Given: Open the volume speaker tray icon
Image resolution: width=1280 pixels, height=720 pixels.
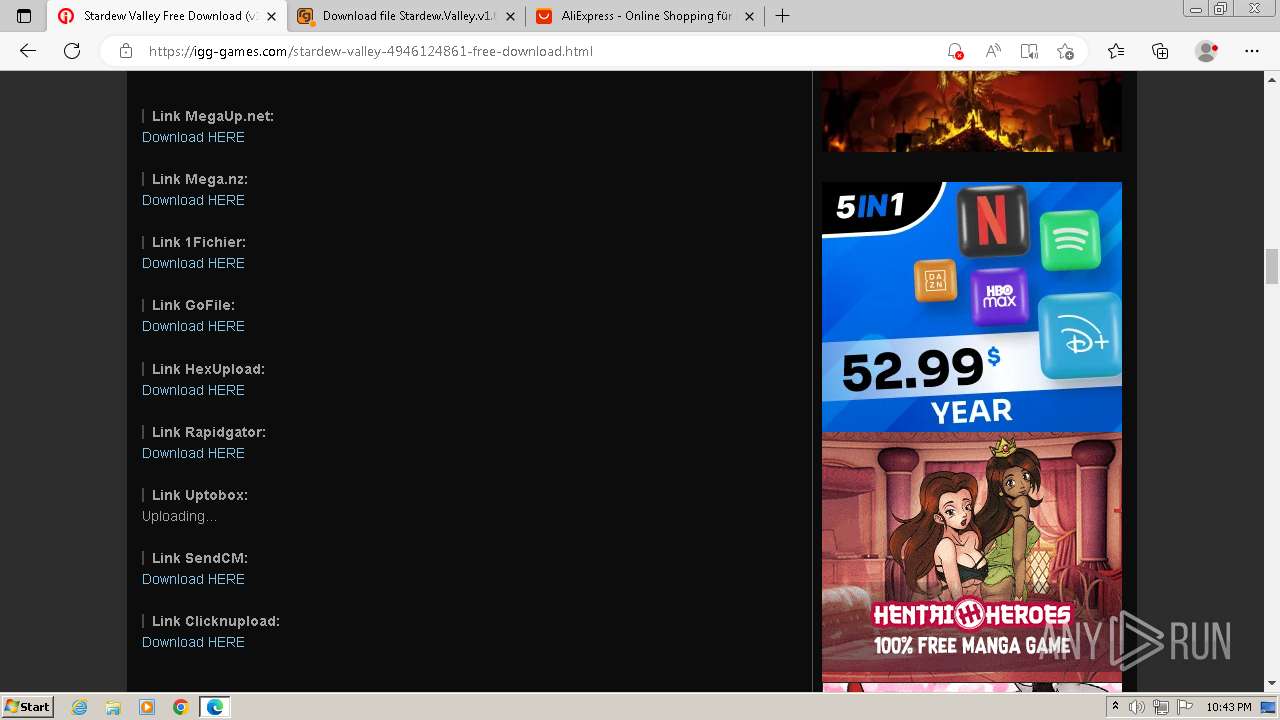Looking at the screenshot, I should (x=1138, y=707).
